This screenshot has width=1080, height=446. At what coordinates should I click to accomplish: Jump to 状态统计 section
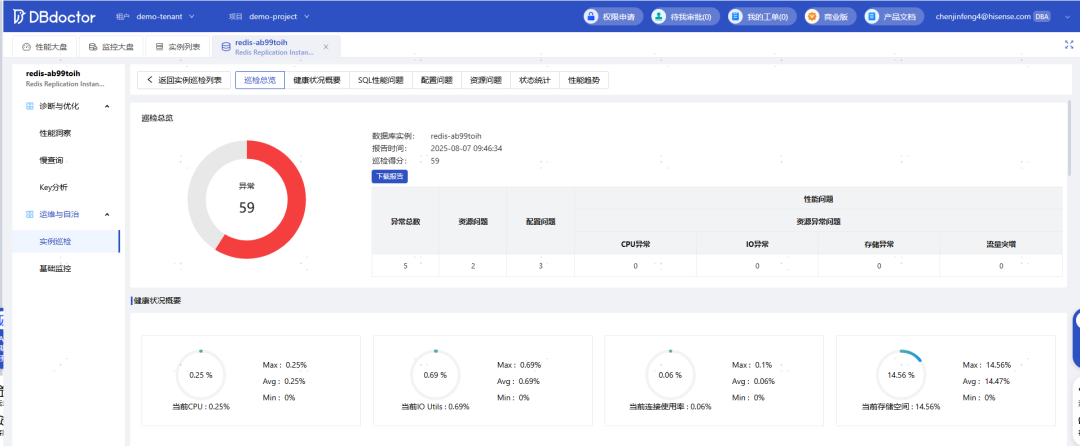[534, 80]
